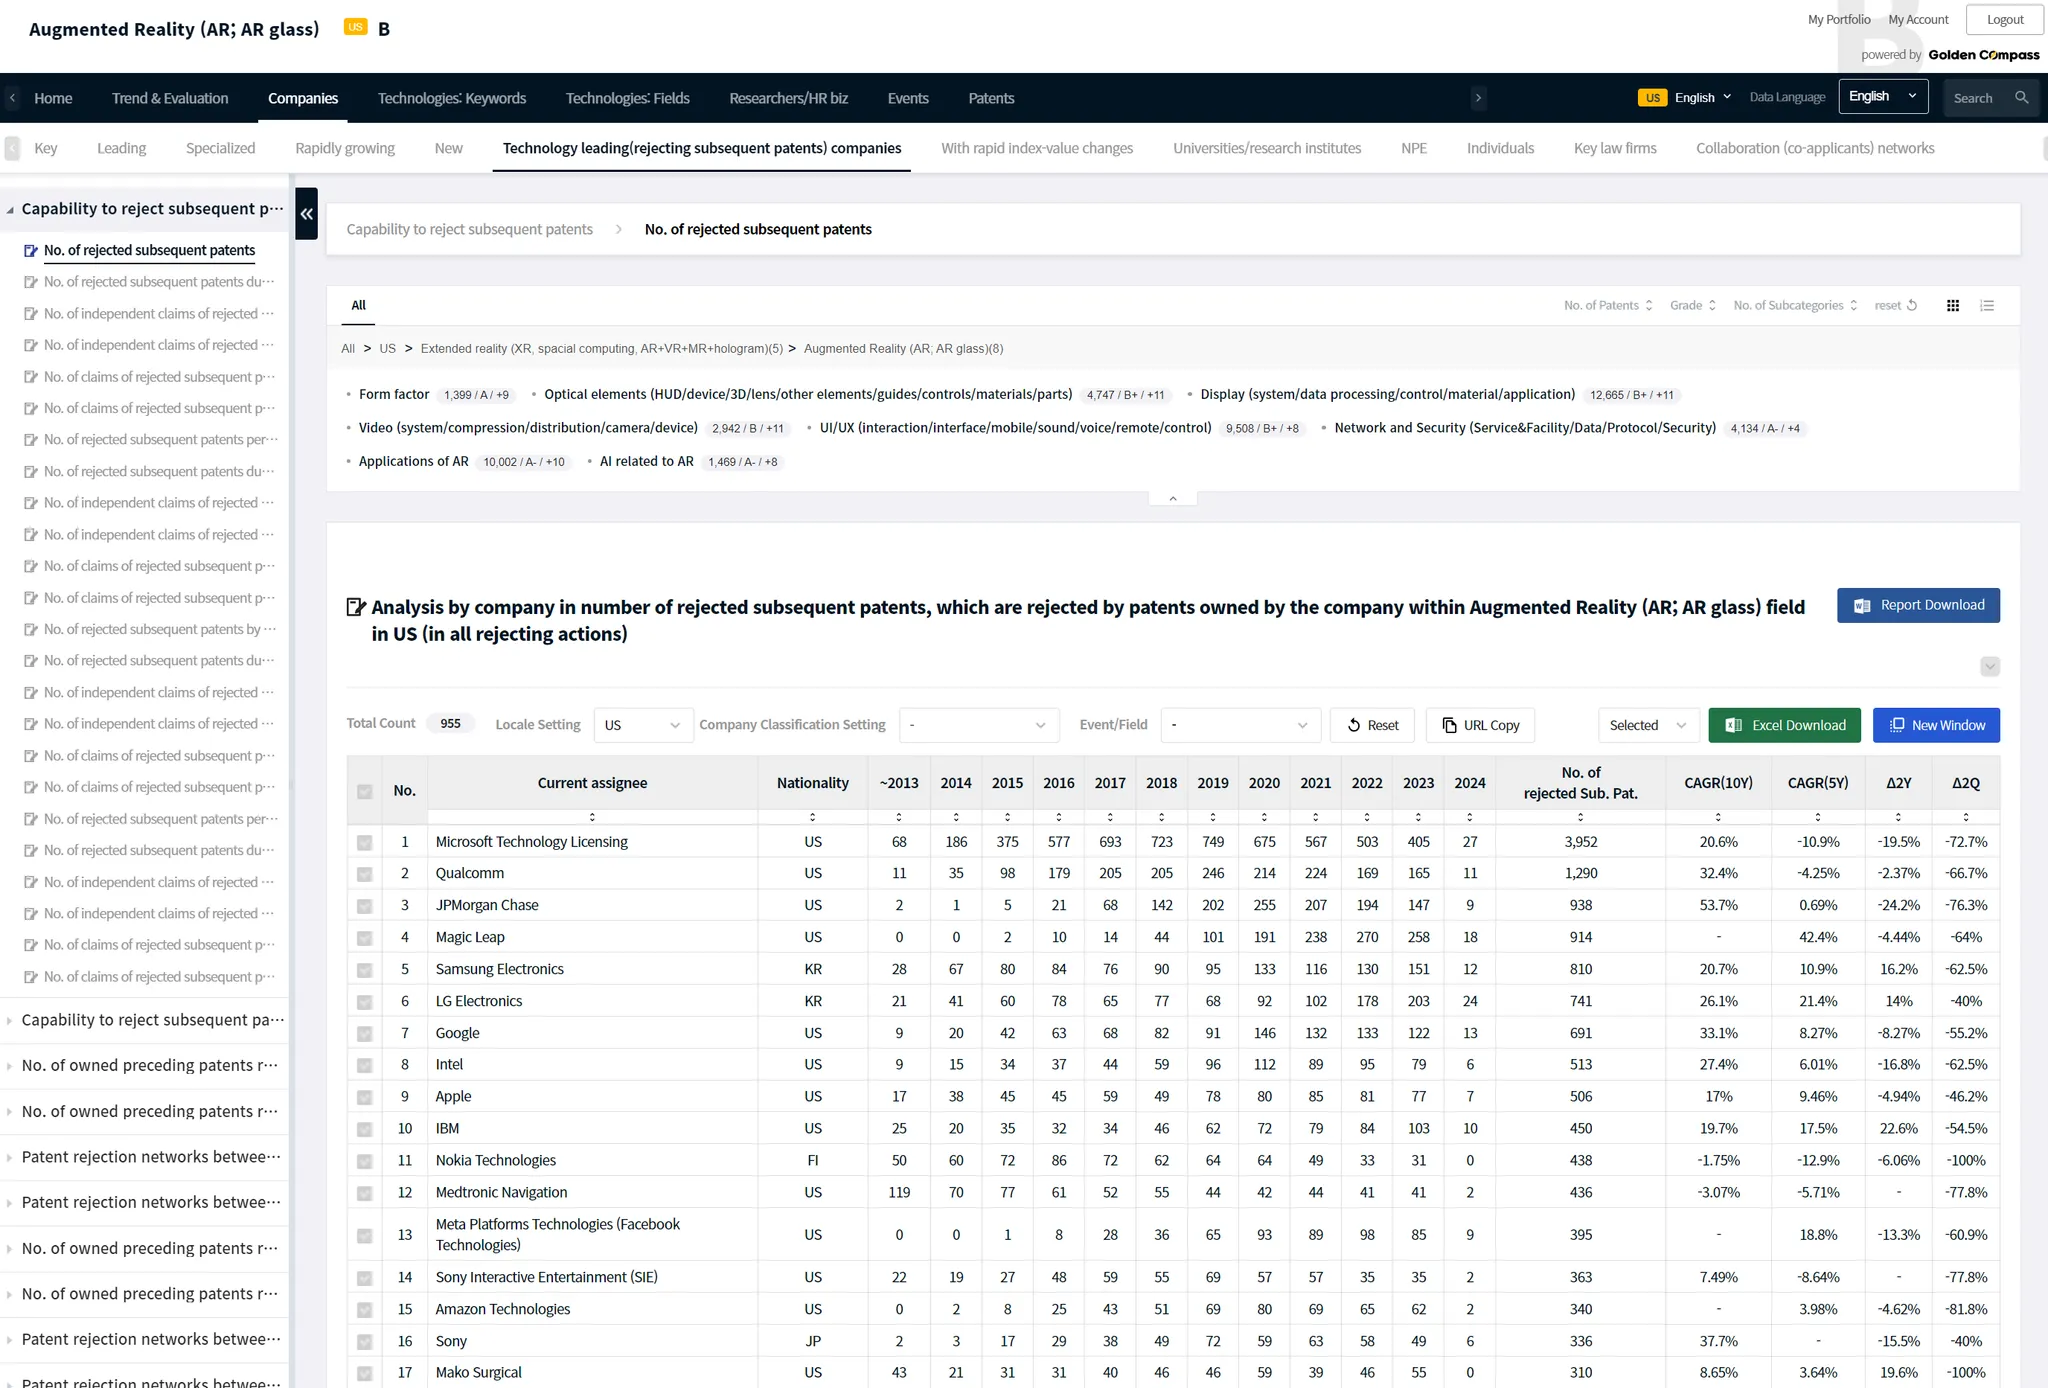Collapse the left sidebar with double-chevron icon
2048x1388 pixels.
click(x=306, y=213)
